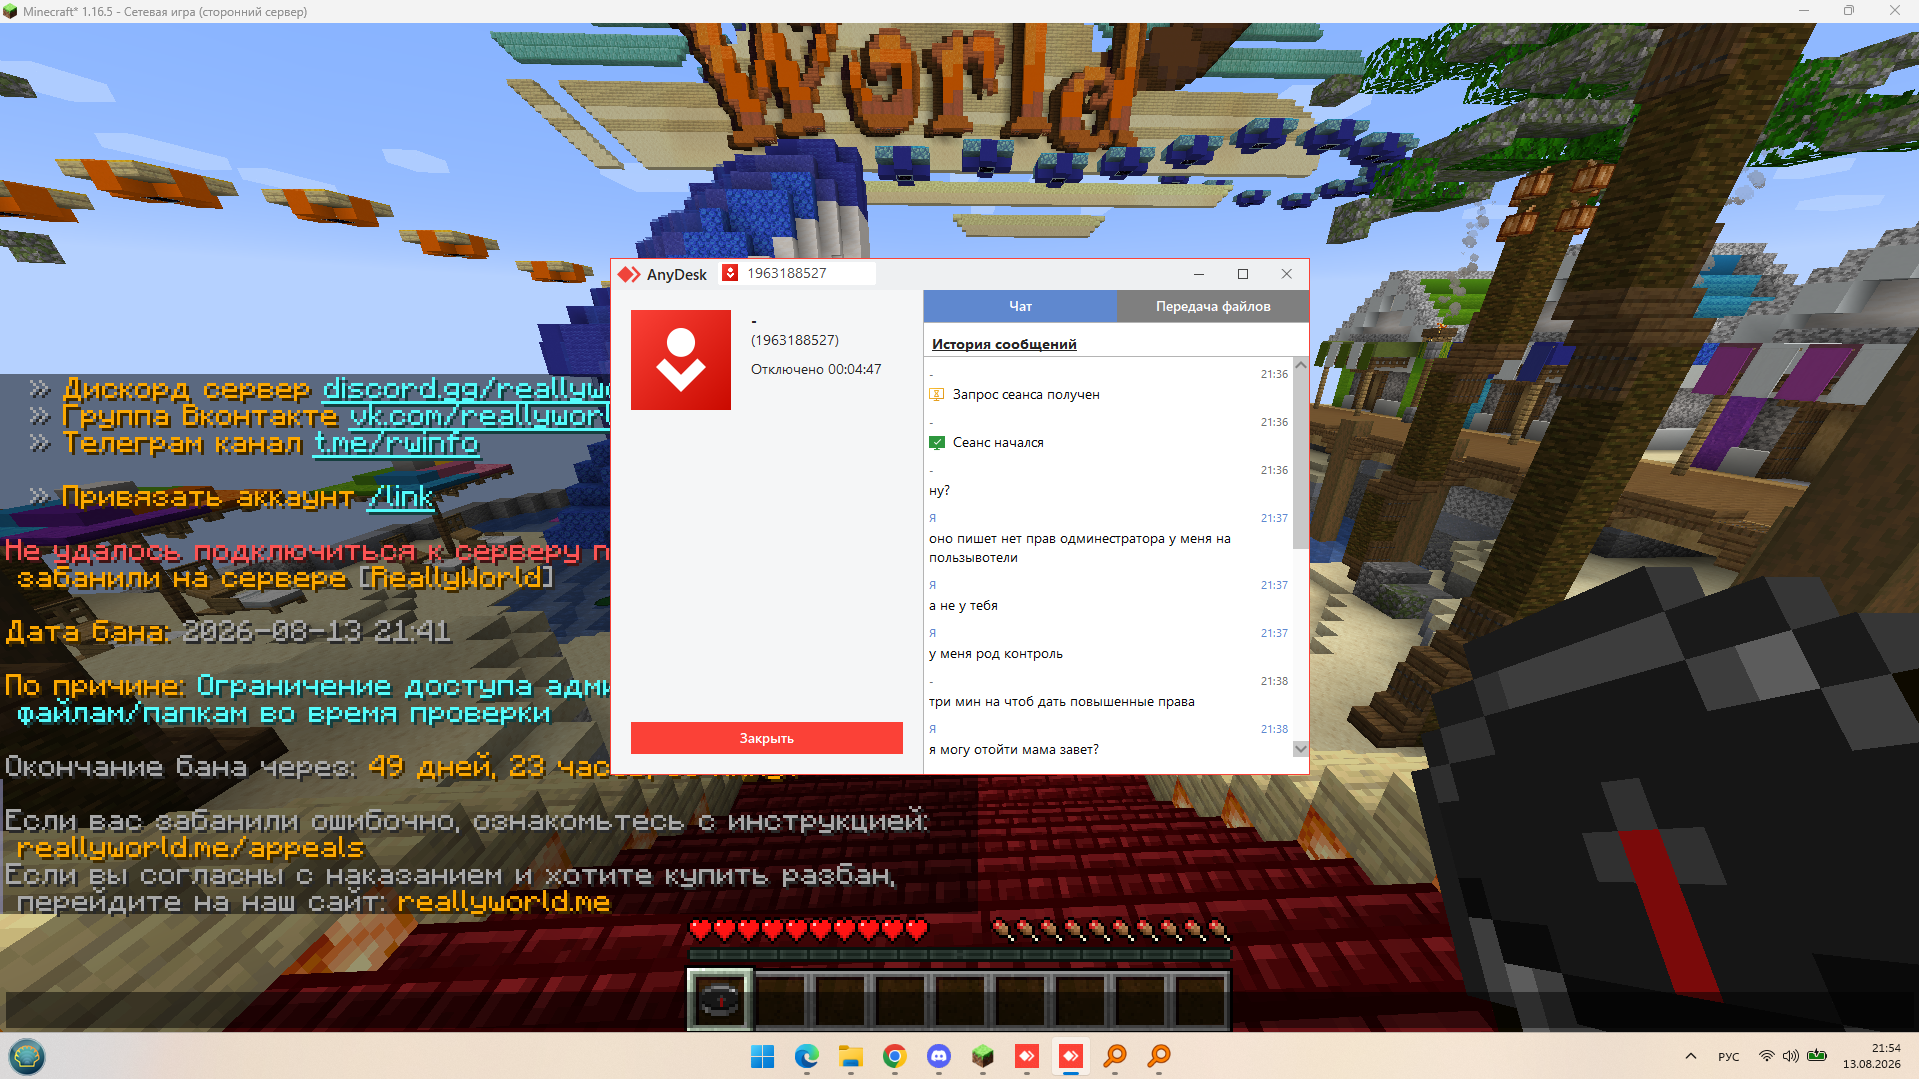
Task: Click the chat history scrollbar thumb
Action: tap(1300, 460)
